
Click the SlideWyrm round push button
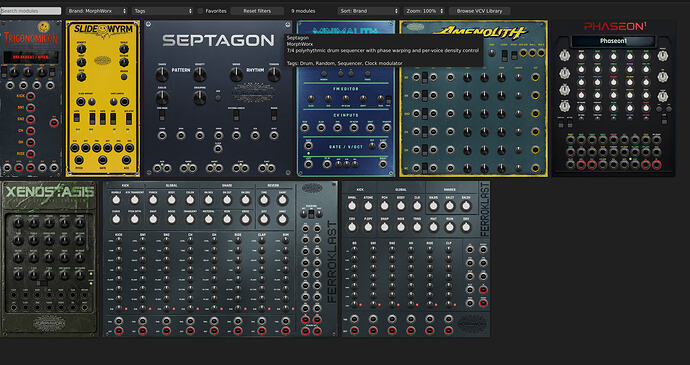pos(124,77)
